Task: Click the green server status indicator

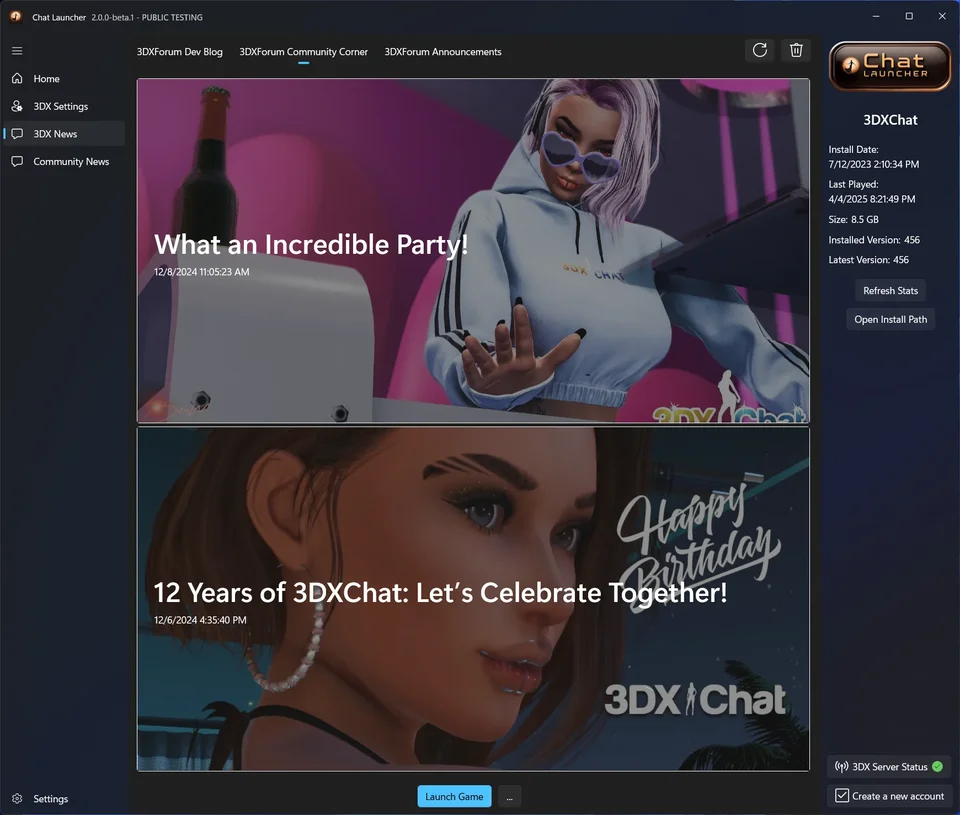Action: click(x=937, y=767)
